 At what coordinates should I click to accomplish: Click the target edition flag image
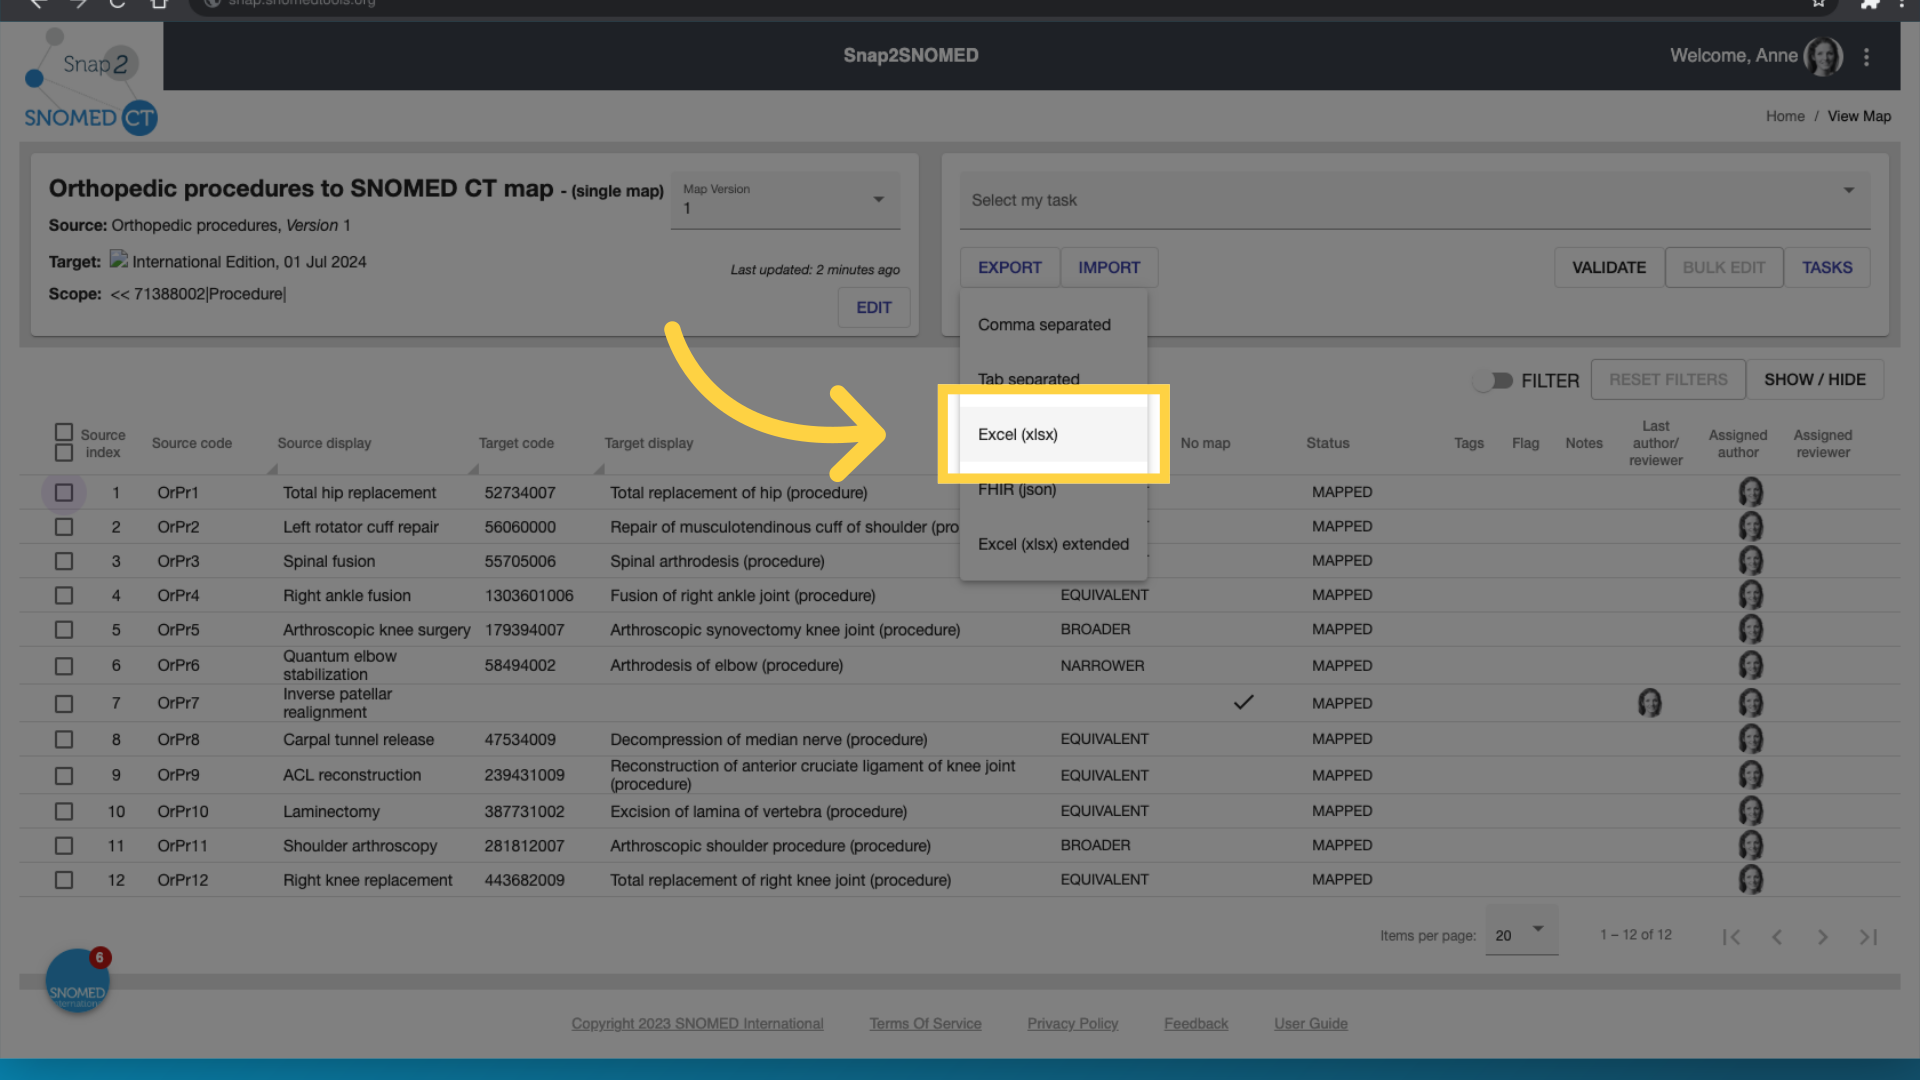[119, 260]
